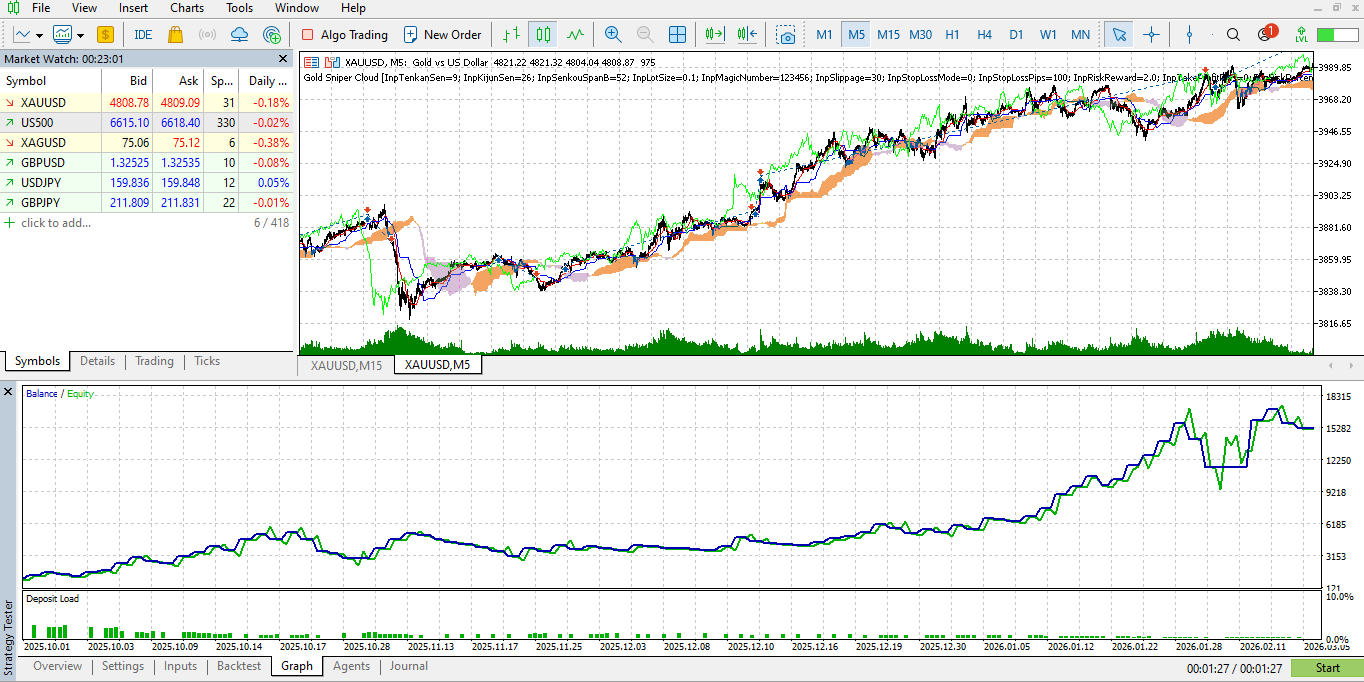
Task: Switch chart to line chart display
Action: [575, 34]
